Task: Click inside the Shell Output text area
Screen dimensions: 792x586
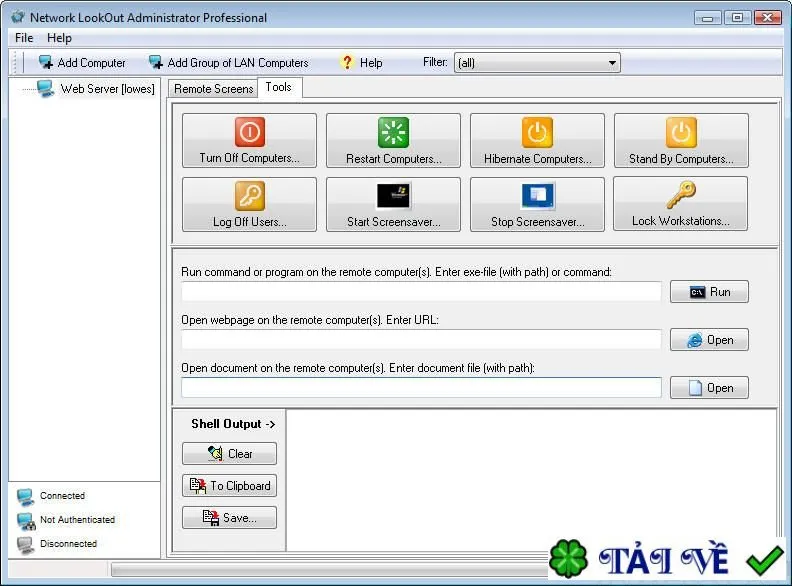Action: coord(531,479)
